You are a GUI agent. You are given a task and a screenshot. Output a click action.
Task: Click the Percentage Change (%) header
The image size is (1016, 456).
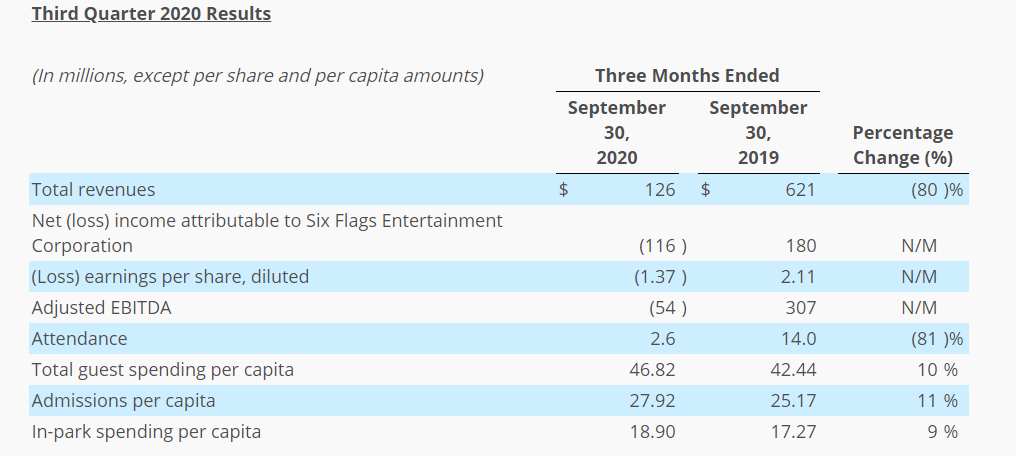(x=903, y=145)
